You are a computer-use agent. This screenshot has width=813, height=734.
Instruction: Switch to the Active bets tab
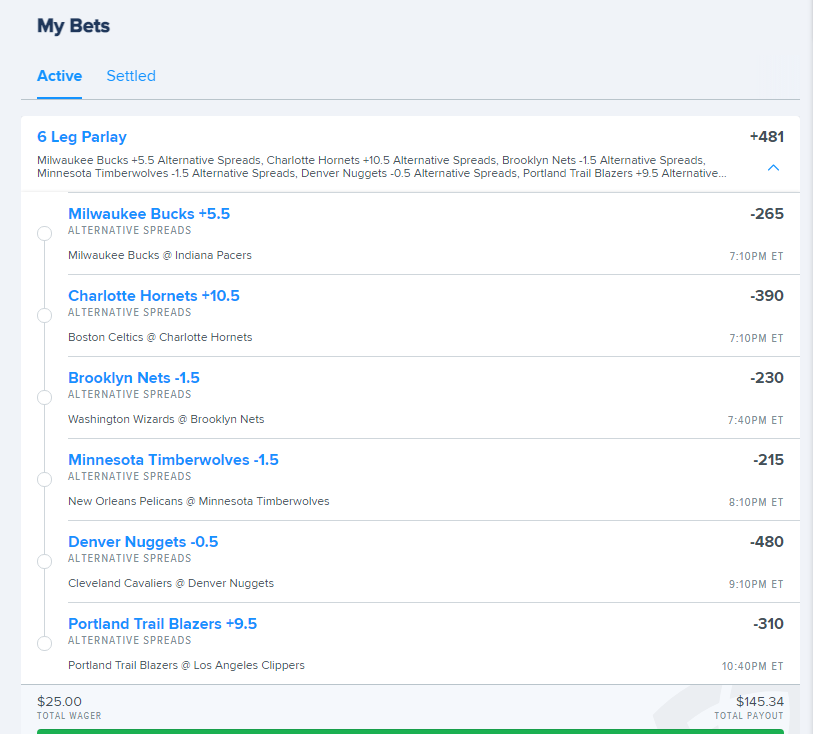coord(59,76)
